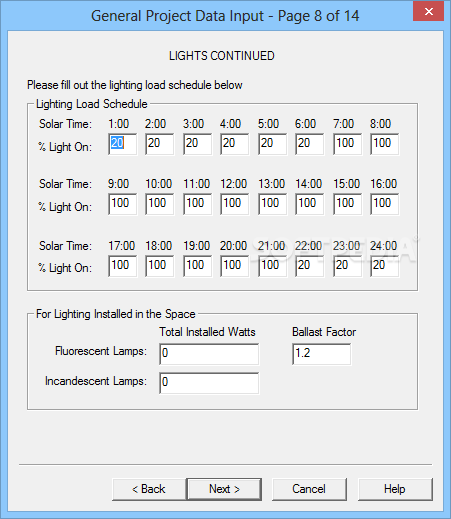
Task: Select the 10:00 % Light On field
Action: pyautogui.click(x=159, y=204)
